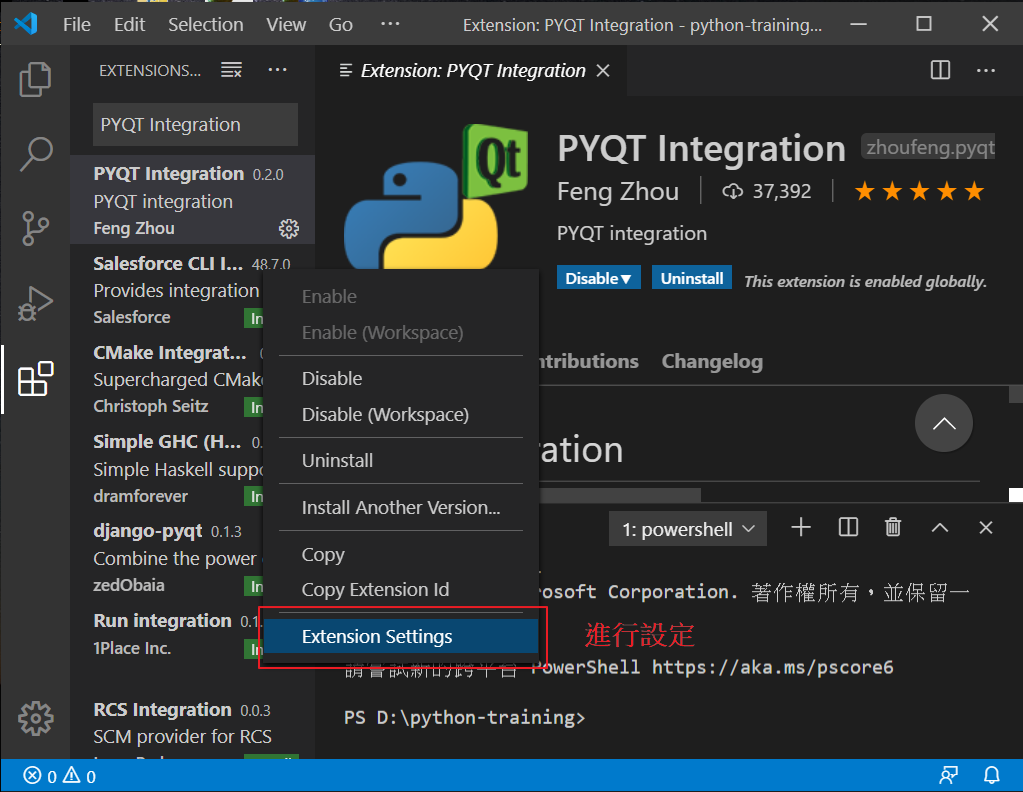Viewport: 1023px width, 792px height.
Task: Switch to the Changelog tab
Action: (x=712, y=361)
